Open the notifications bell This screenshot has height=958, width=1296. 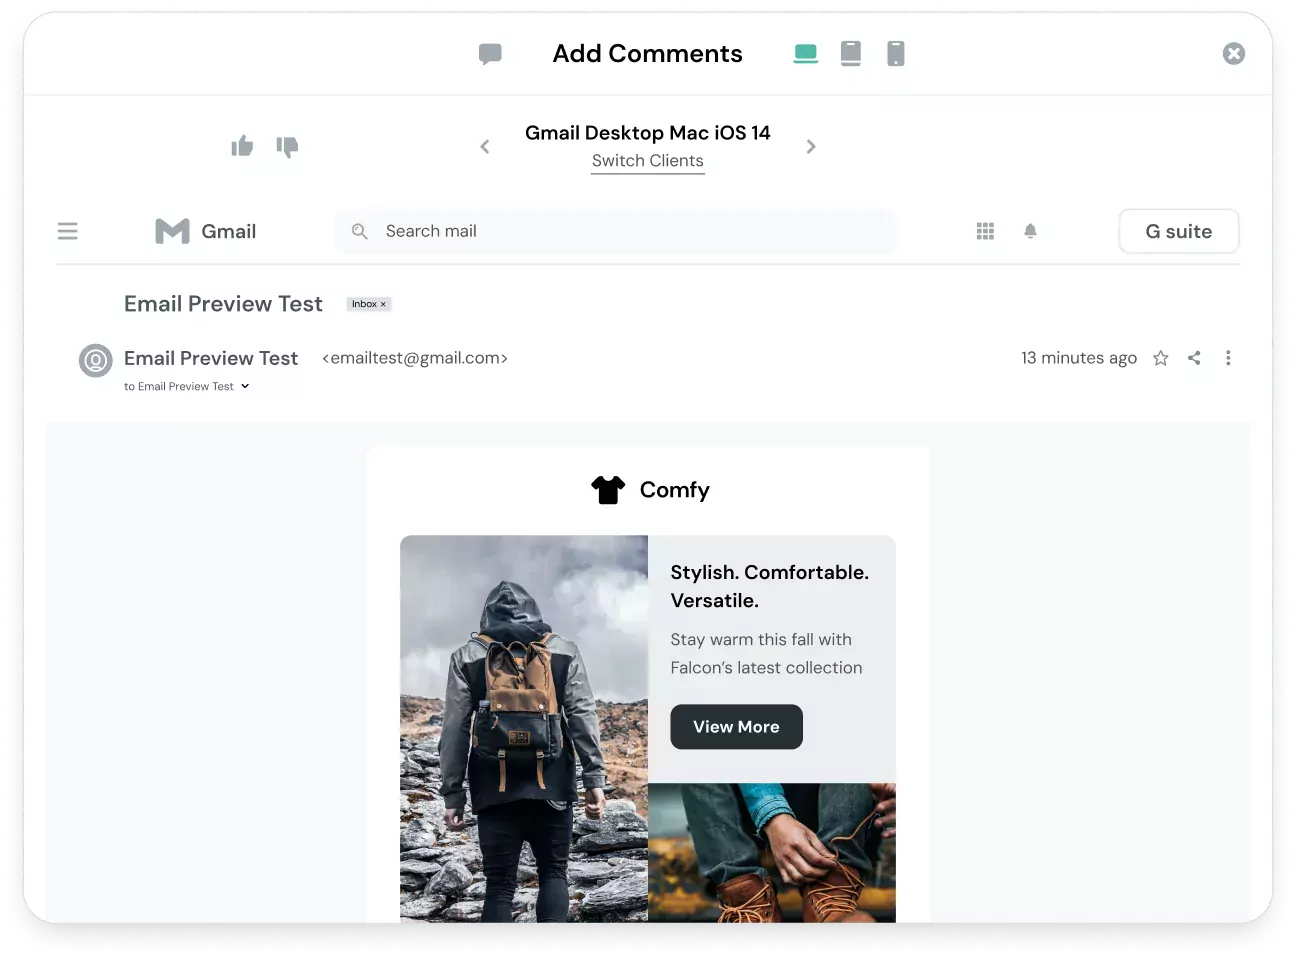[1030, 232]
